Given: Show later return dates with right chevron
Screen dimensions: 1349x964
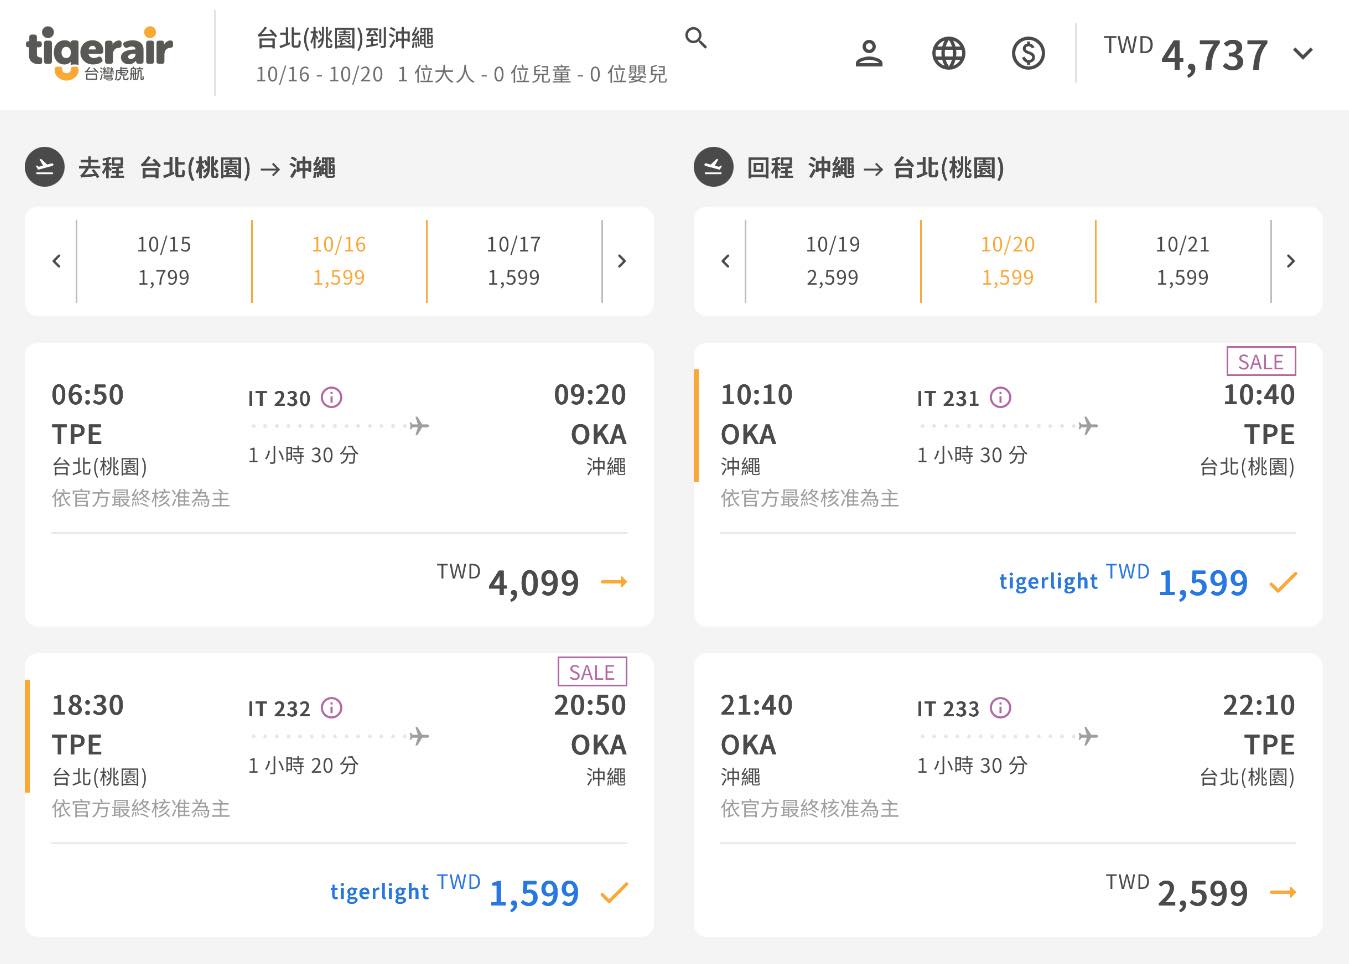Looking at the screenshot, I should (x=1290, y=261).
